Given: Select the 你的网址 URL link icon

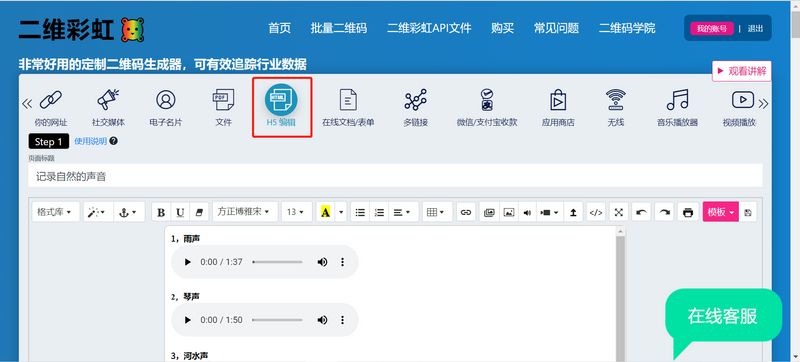Looking at the screenshot, I should [x=51, y=100].
